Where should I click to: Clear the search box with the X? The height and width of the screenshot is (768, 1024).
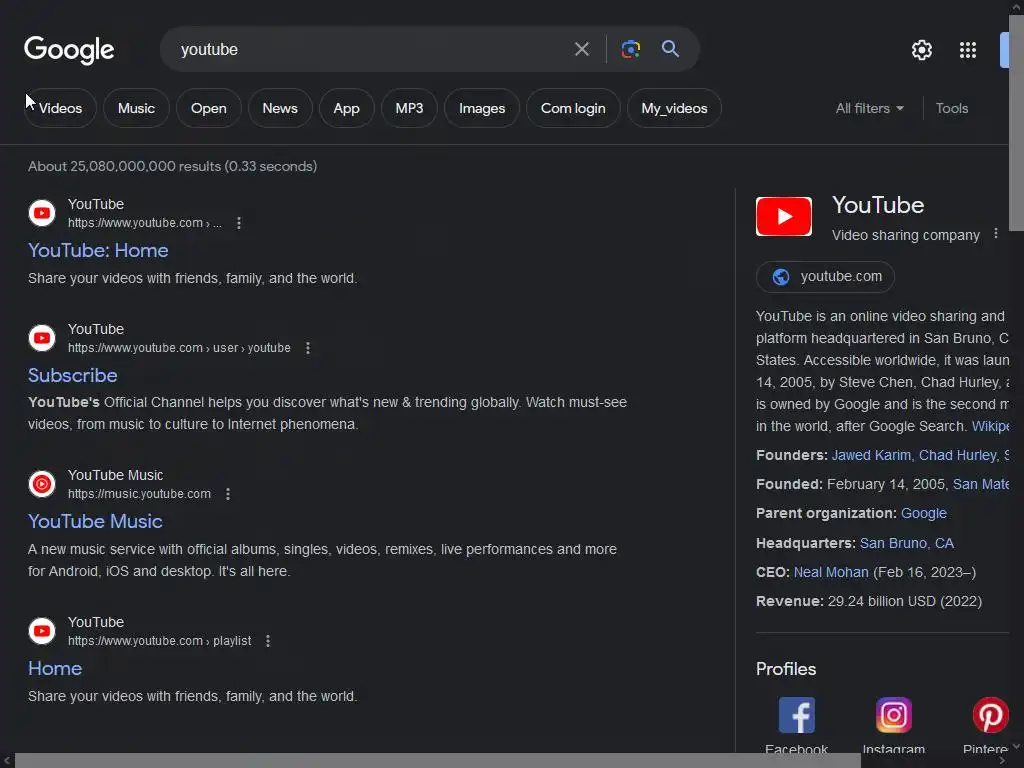tap(581, 49)
